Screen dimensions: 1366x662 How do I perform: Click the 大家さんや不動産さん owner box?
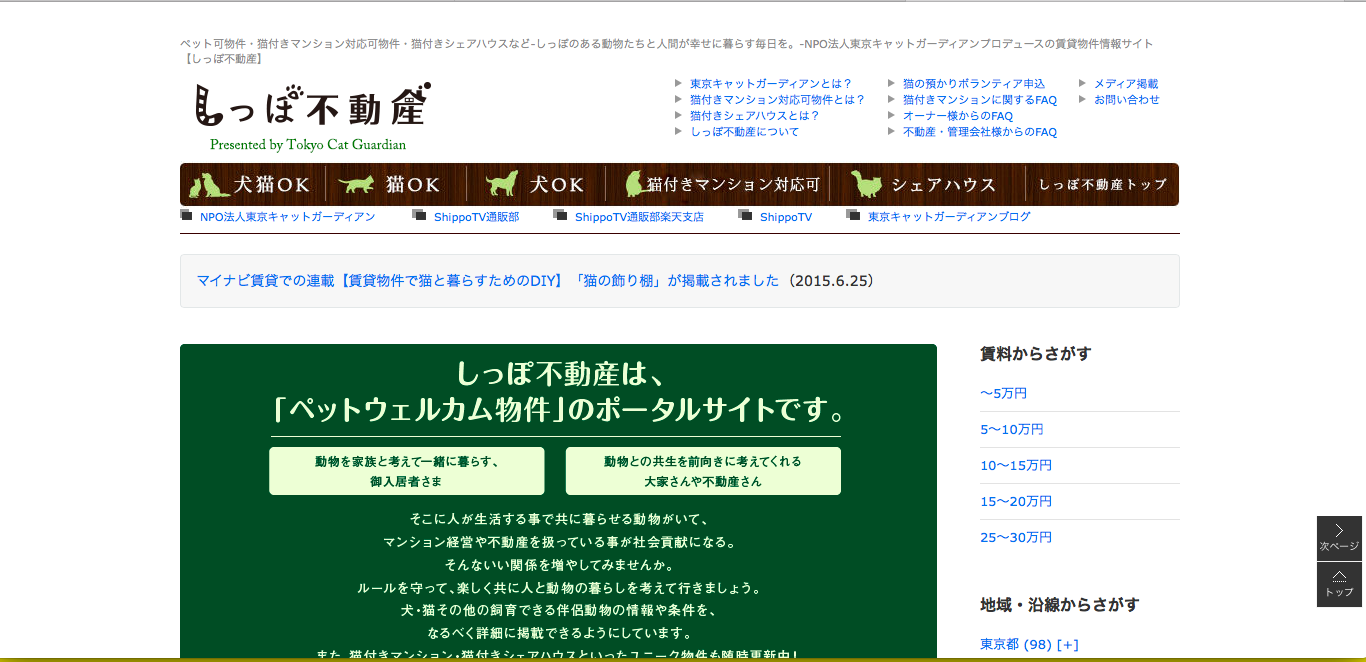pyautogui.click(x=703, y=471)
